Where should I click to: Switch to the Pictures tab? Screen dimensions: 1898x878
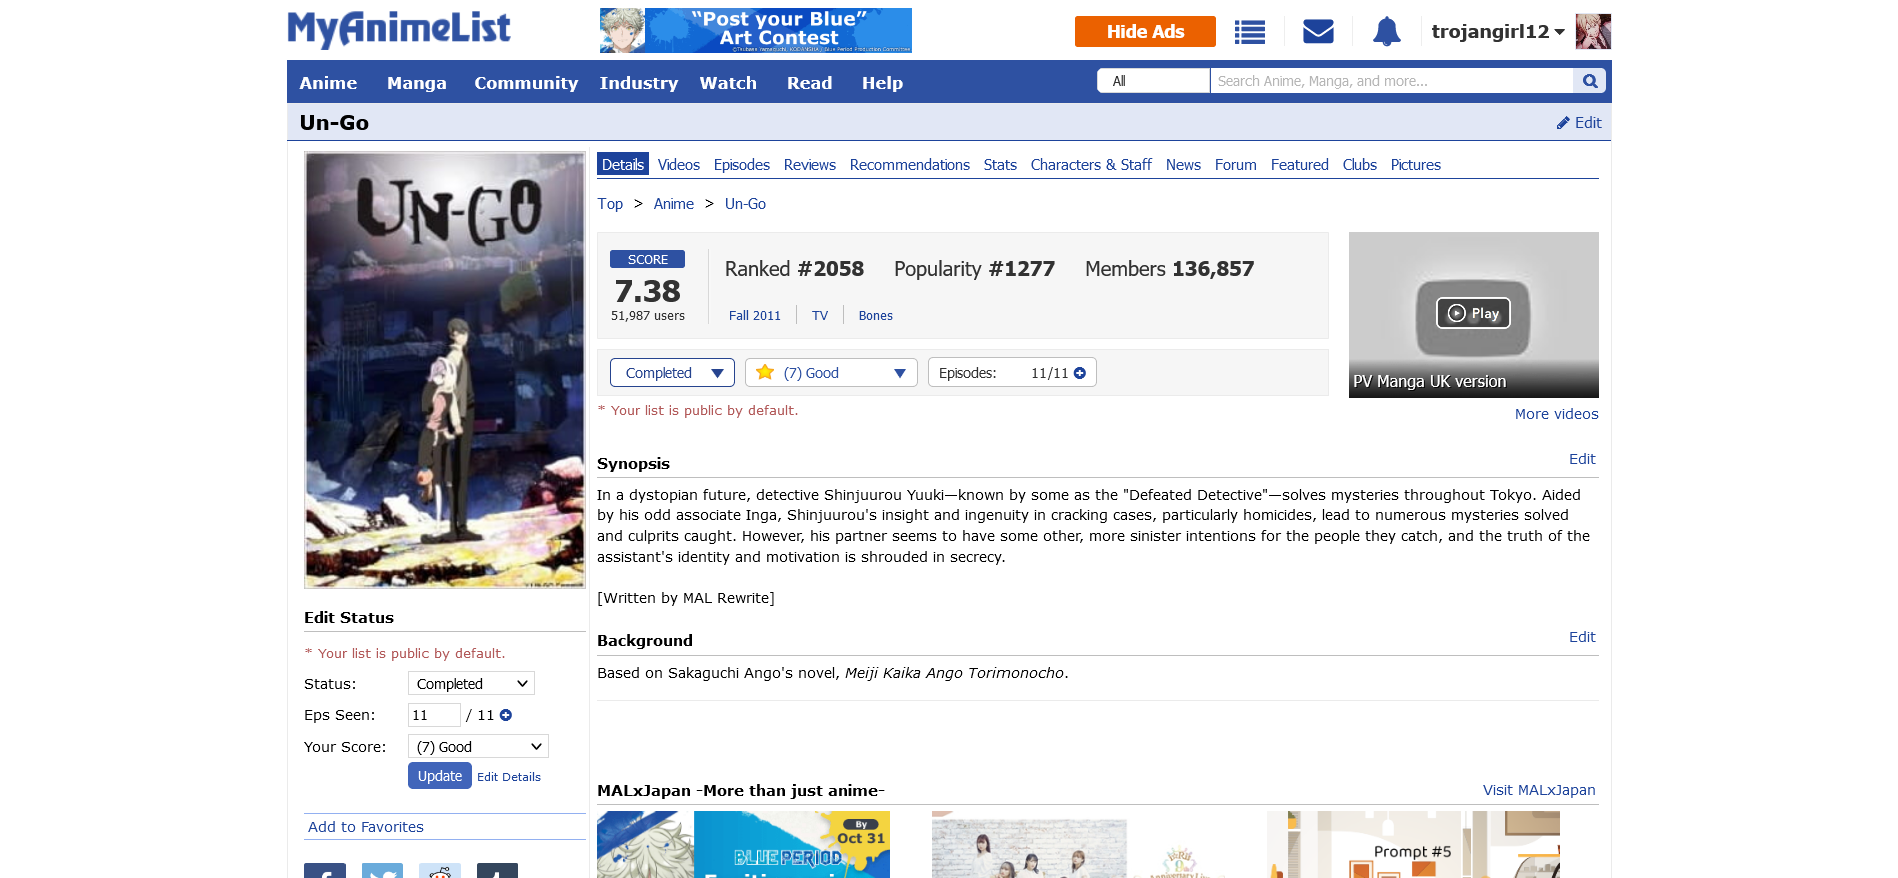tap(1416, 165)
